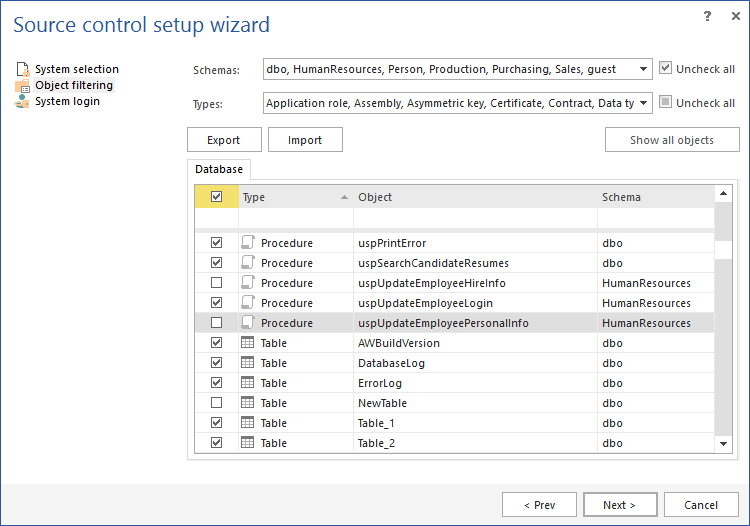Enable the NewTable checkbox
The width and height of the screenshot is (750, 526).
point(217,403)
